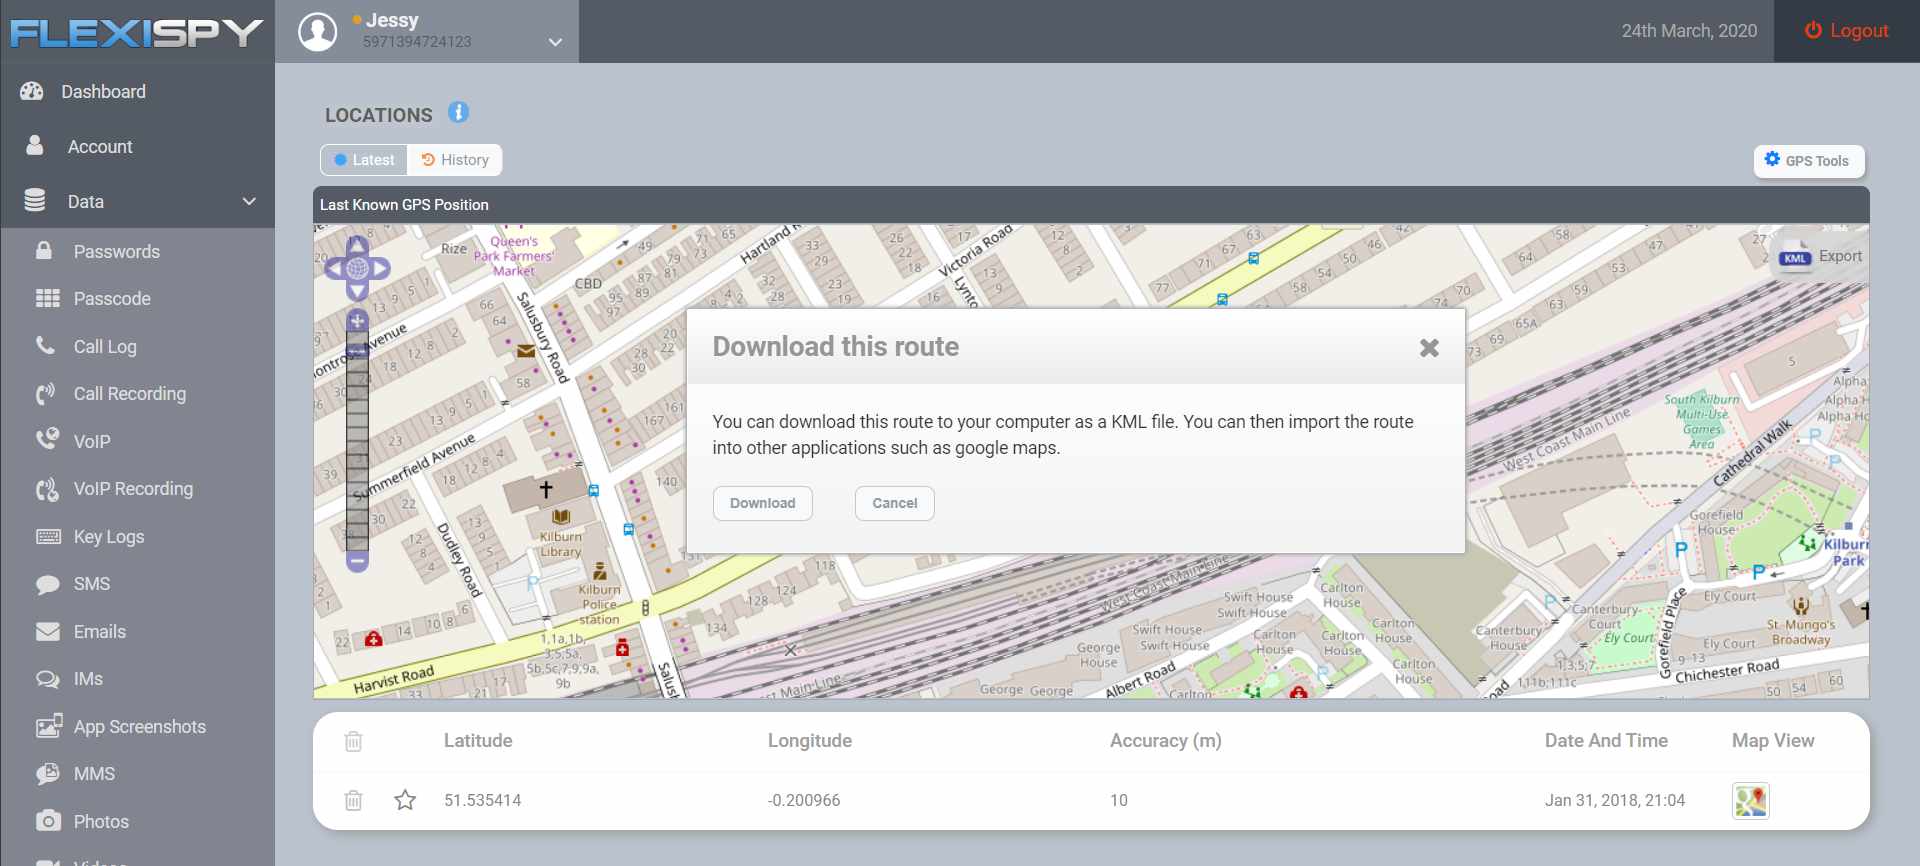This screenshot has height=866, width=1920.
Task: Click the KML Export button
Action: [x=1820, y=257]
